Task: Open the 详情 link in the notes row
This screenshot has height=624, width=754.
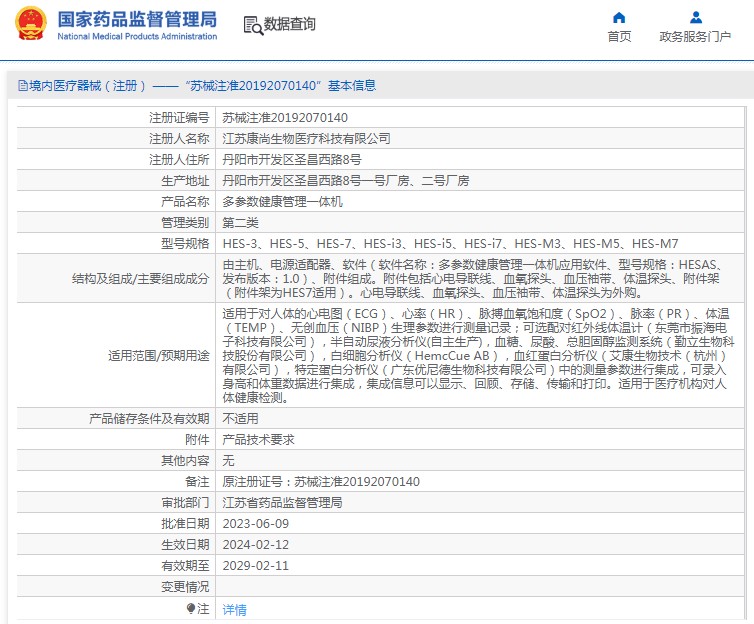Action: (x=234, y=609)
